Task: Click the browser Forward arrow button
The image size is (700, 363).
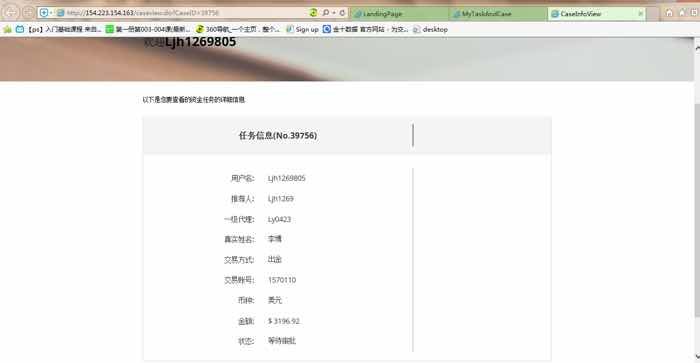Action: click(x=28, y=13)
